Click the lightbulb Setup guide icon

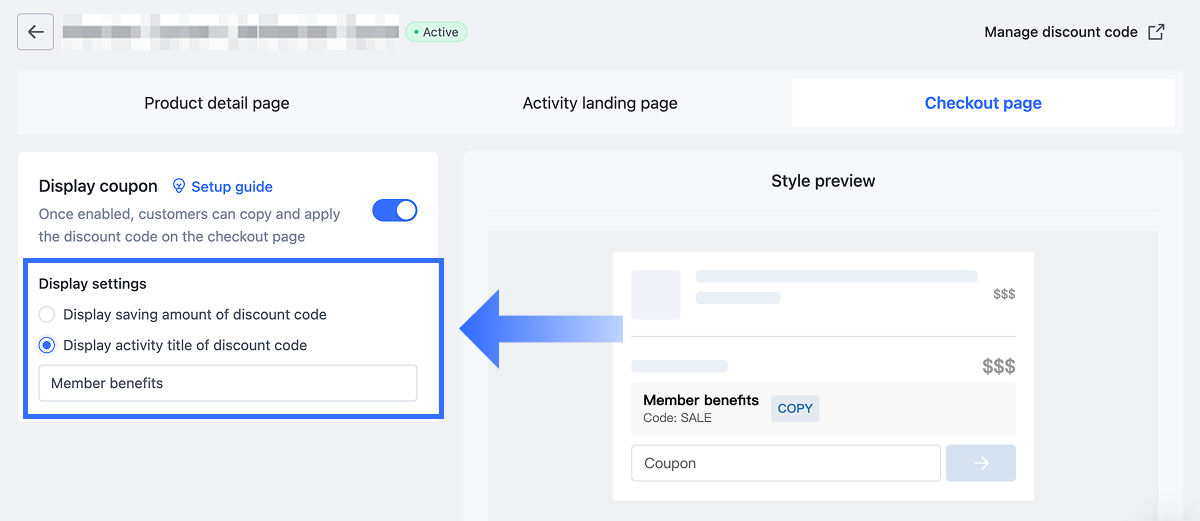point(179,186)
